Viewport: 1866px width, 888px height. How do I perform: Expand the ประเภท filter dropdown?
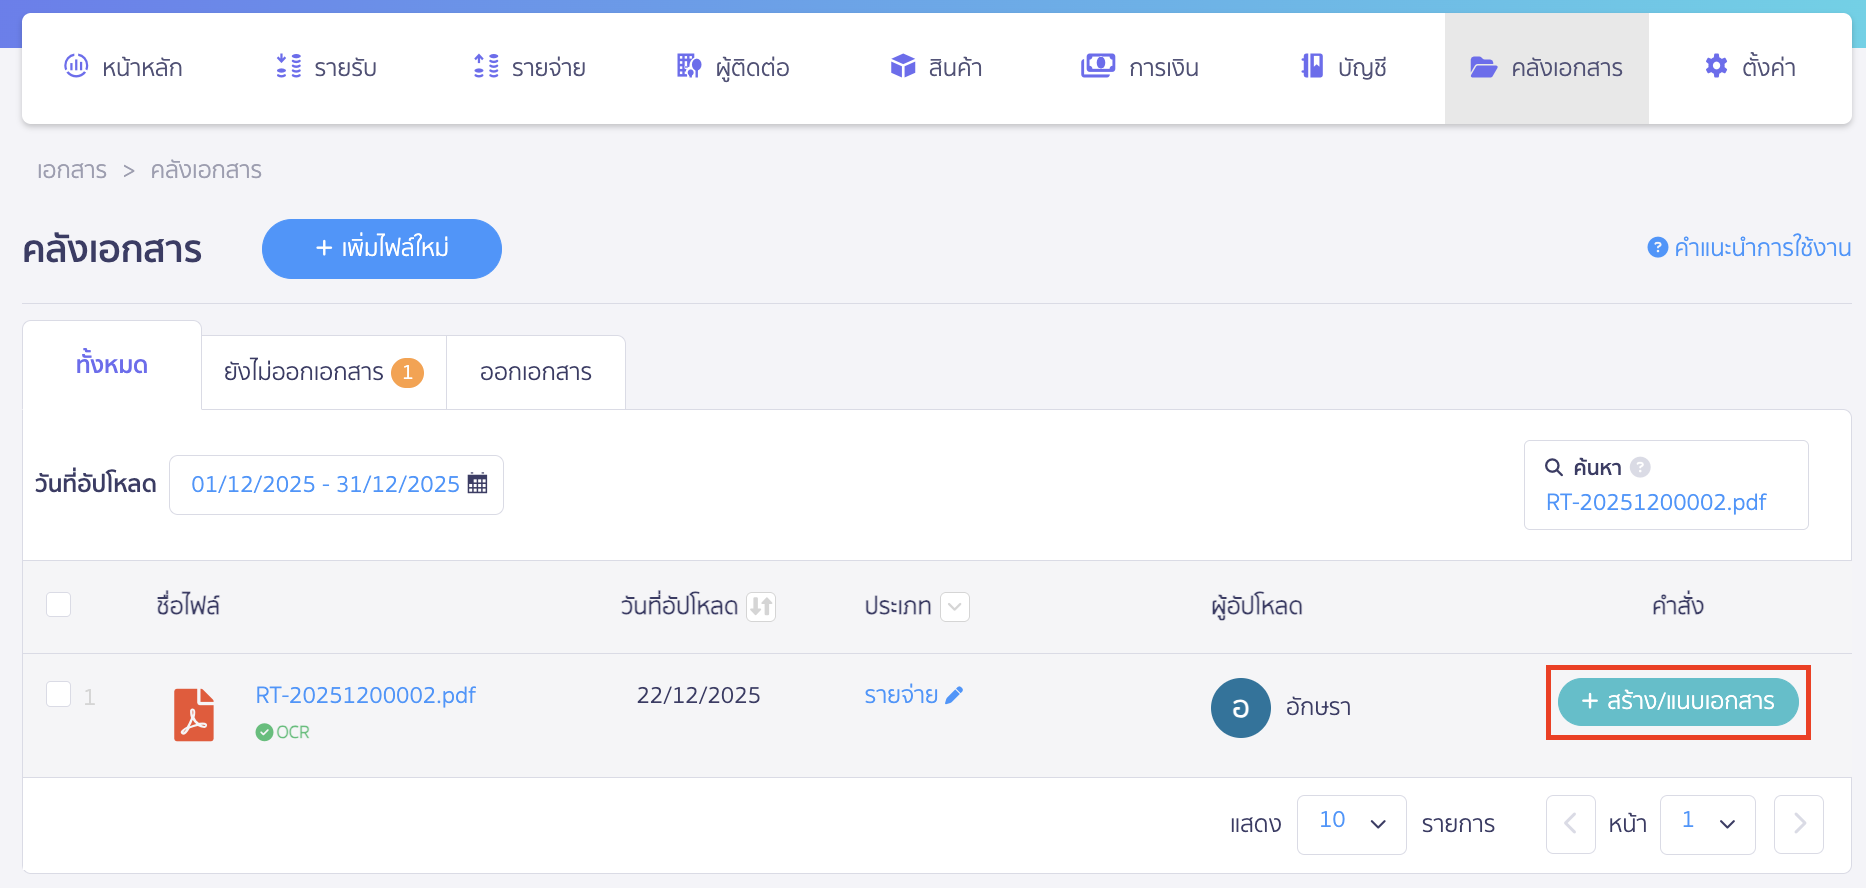point(955,606)
